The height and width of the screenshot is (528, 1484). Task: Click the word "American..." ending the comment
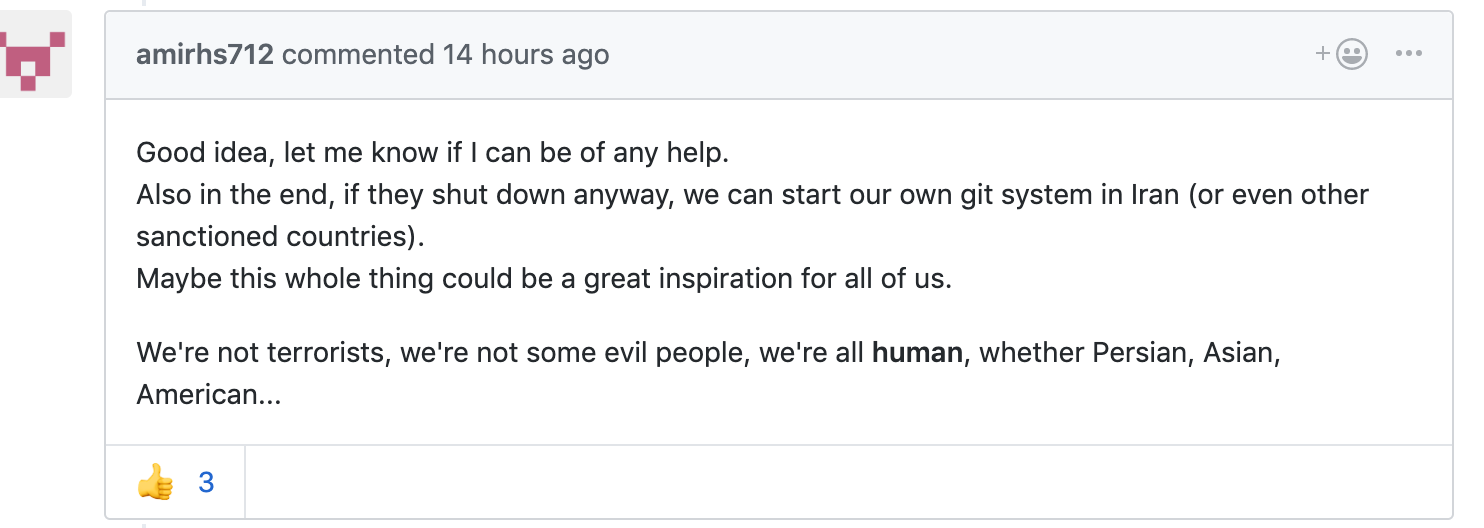pos(208,395)
